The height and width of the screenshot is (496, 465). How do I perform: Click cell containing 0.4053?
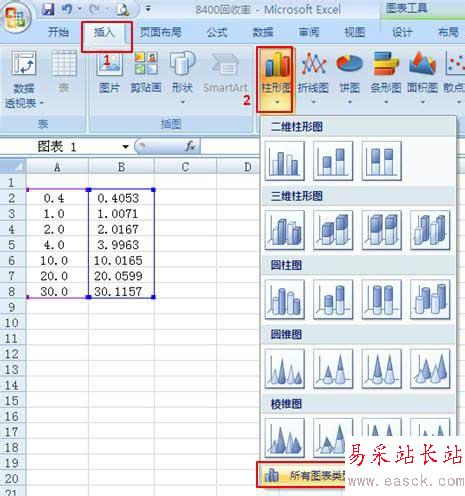(x=122, y=198)
